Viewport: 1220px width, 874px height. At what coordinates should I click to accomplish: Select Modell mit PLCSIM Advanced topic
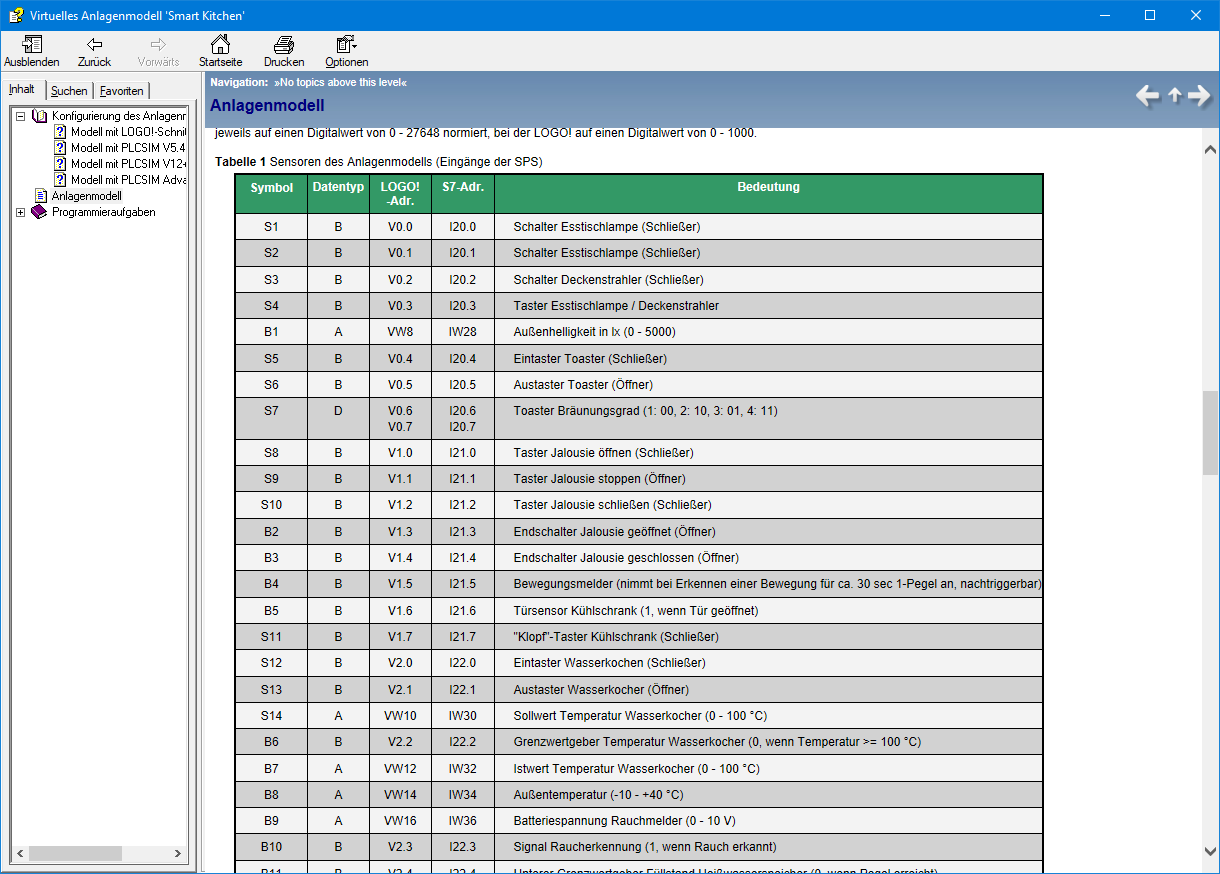[129, 180]
